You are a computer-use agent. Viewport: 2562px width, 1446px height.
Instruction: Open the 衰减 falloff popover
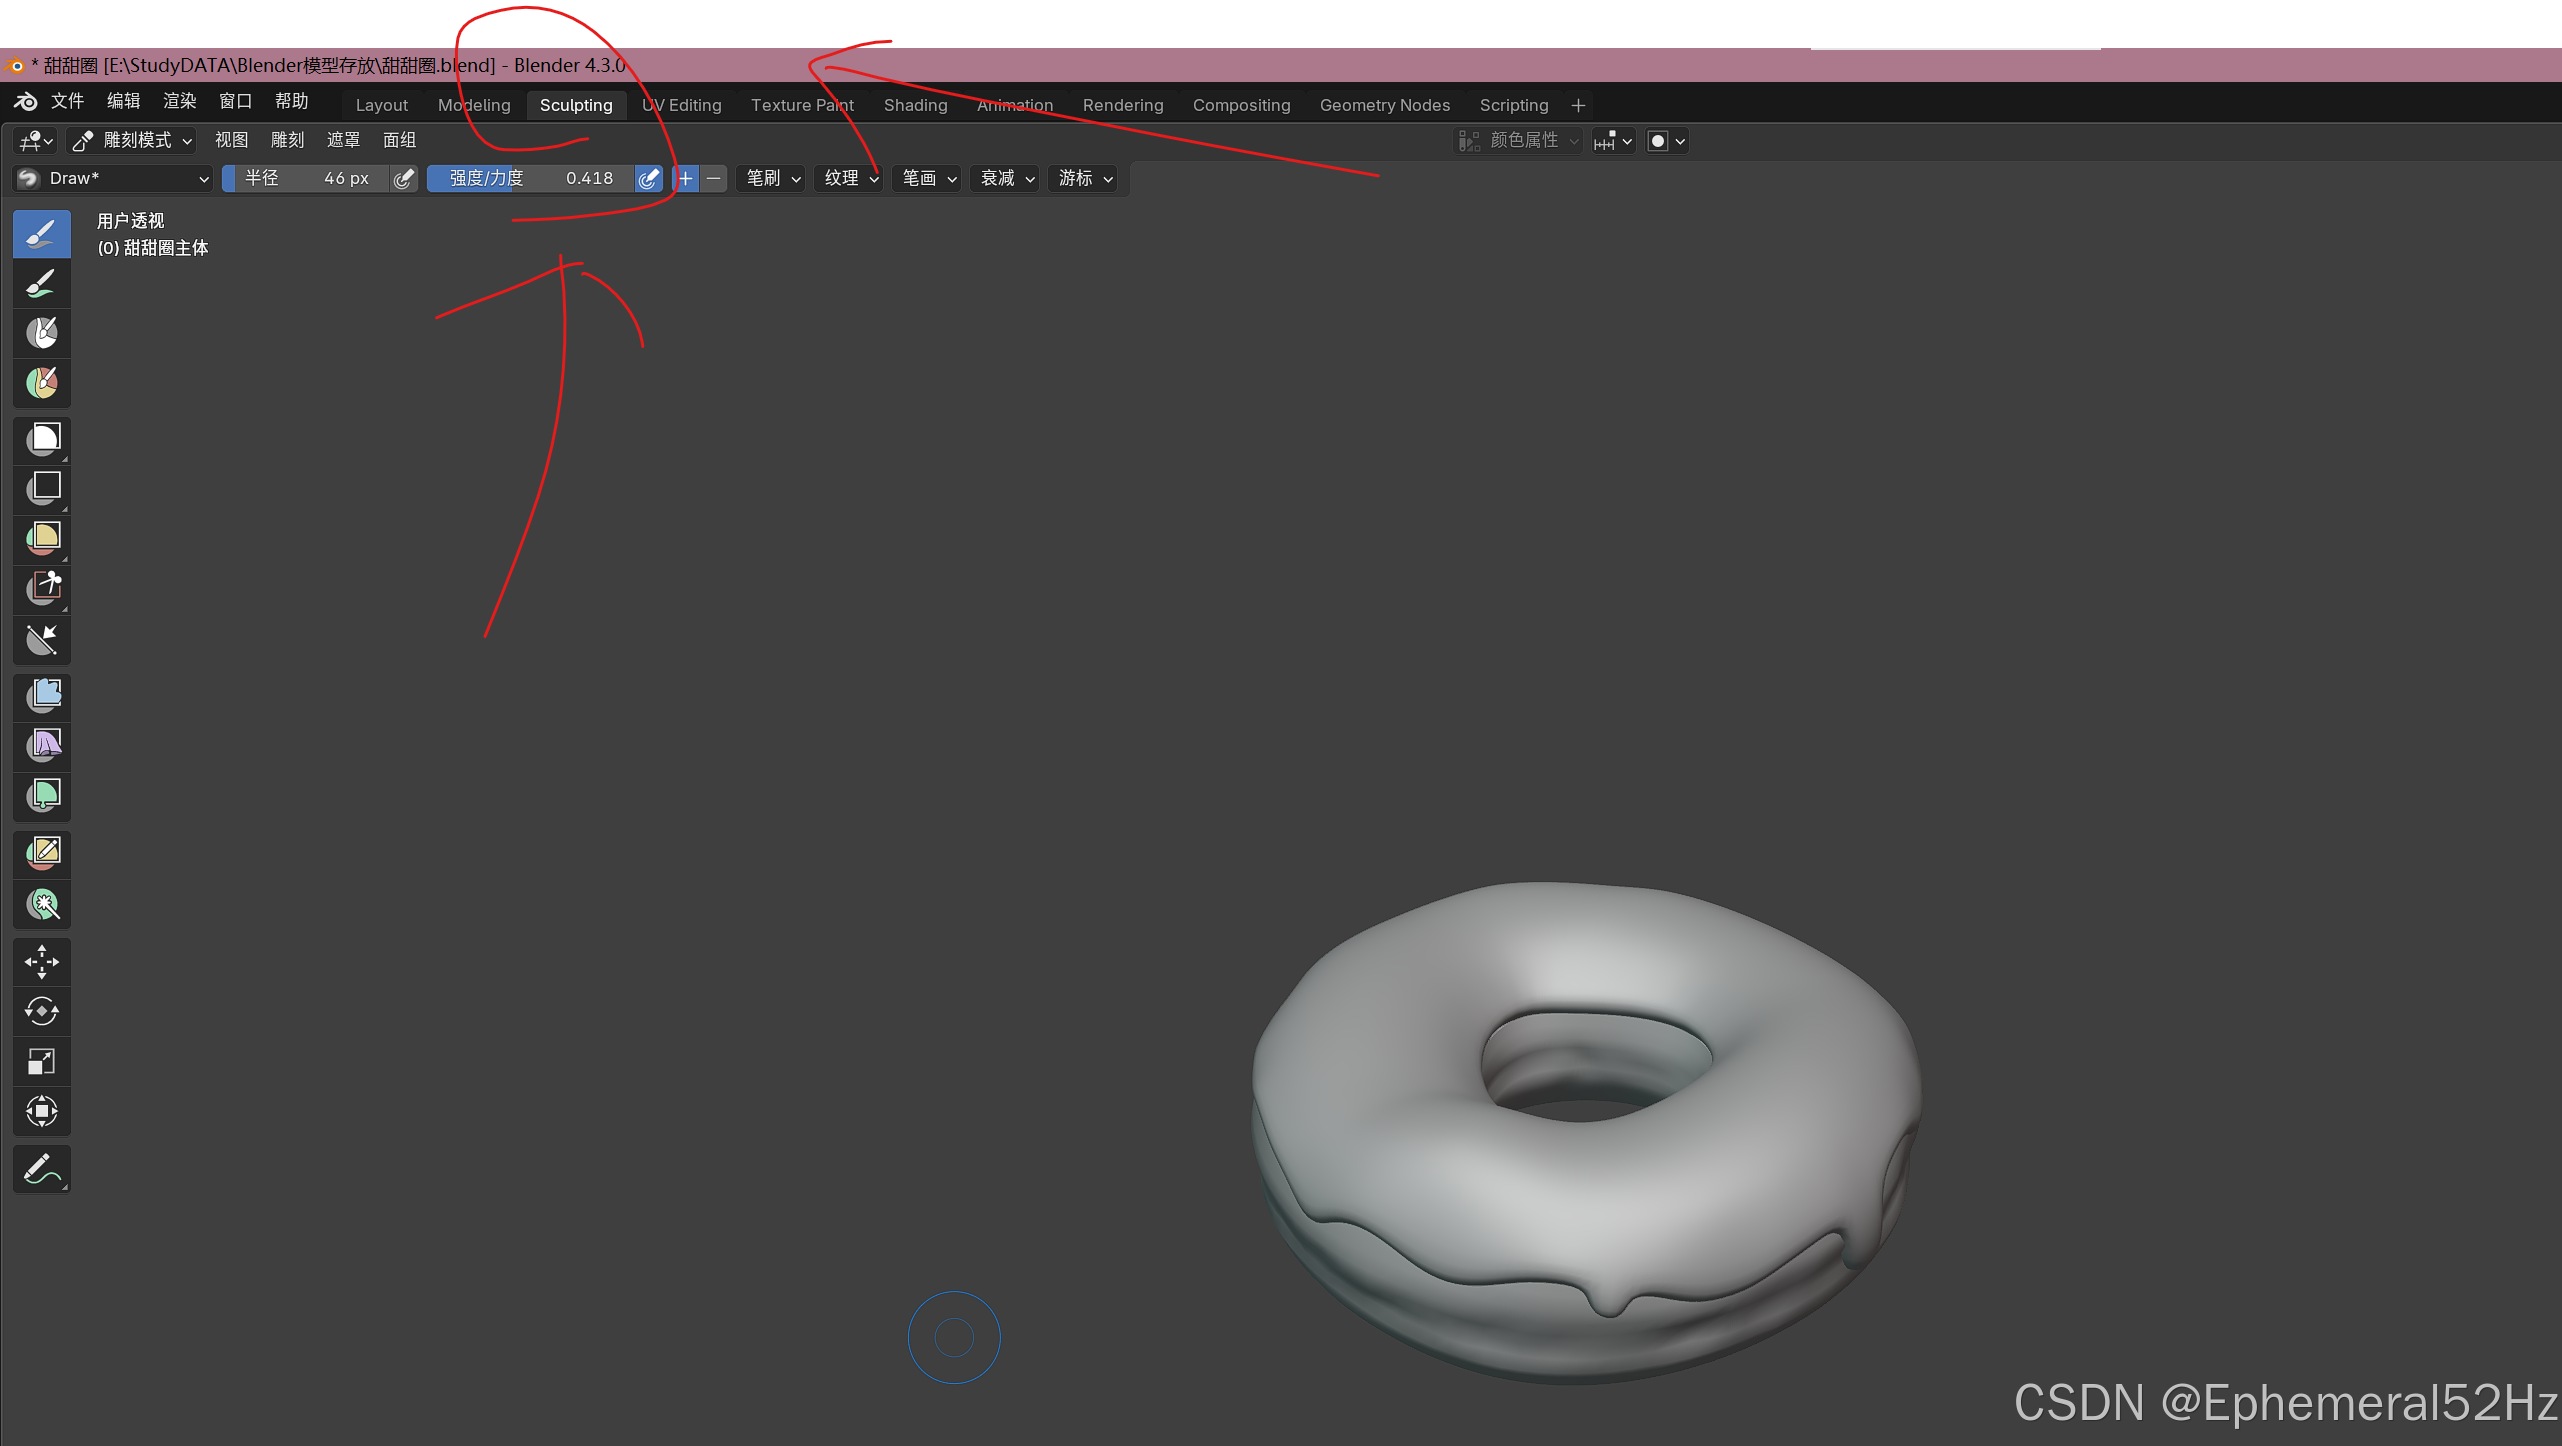1003,178
